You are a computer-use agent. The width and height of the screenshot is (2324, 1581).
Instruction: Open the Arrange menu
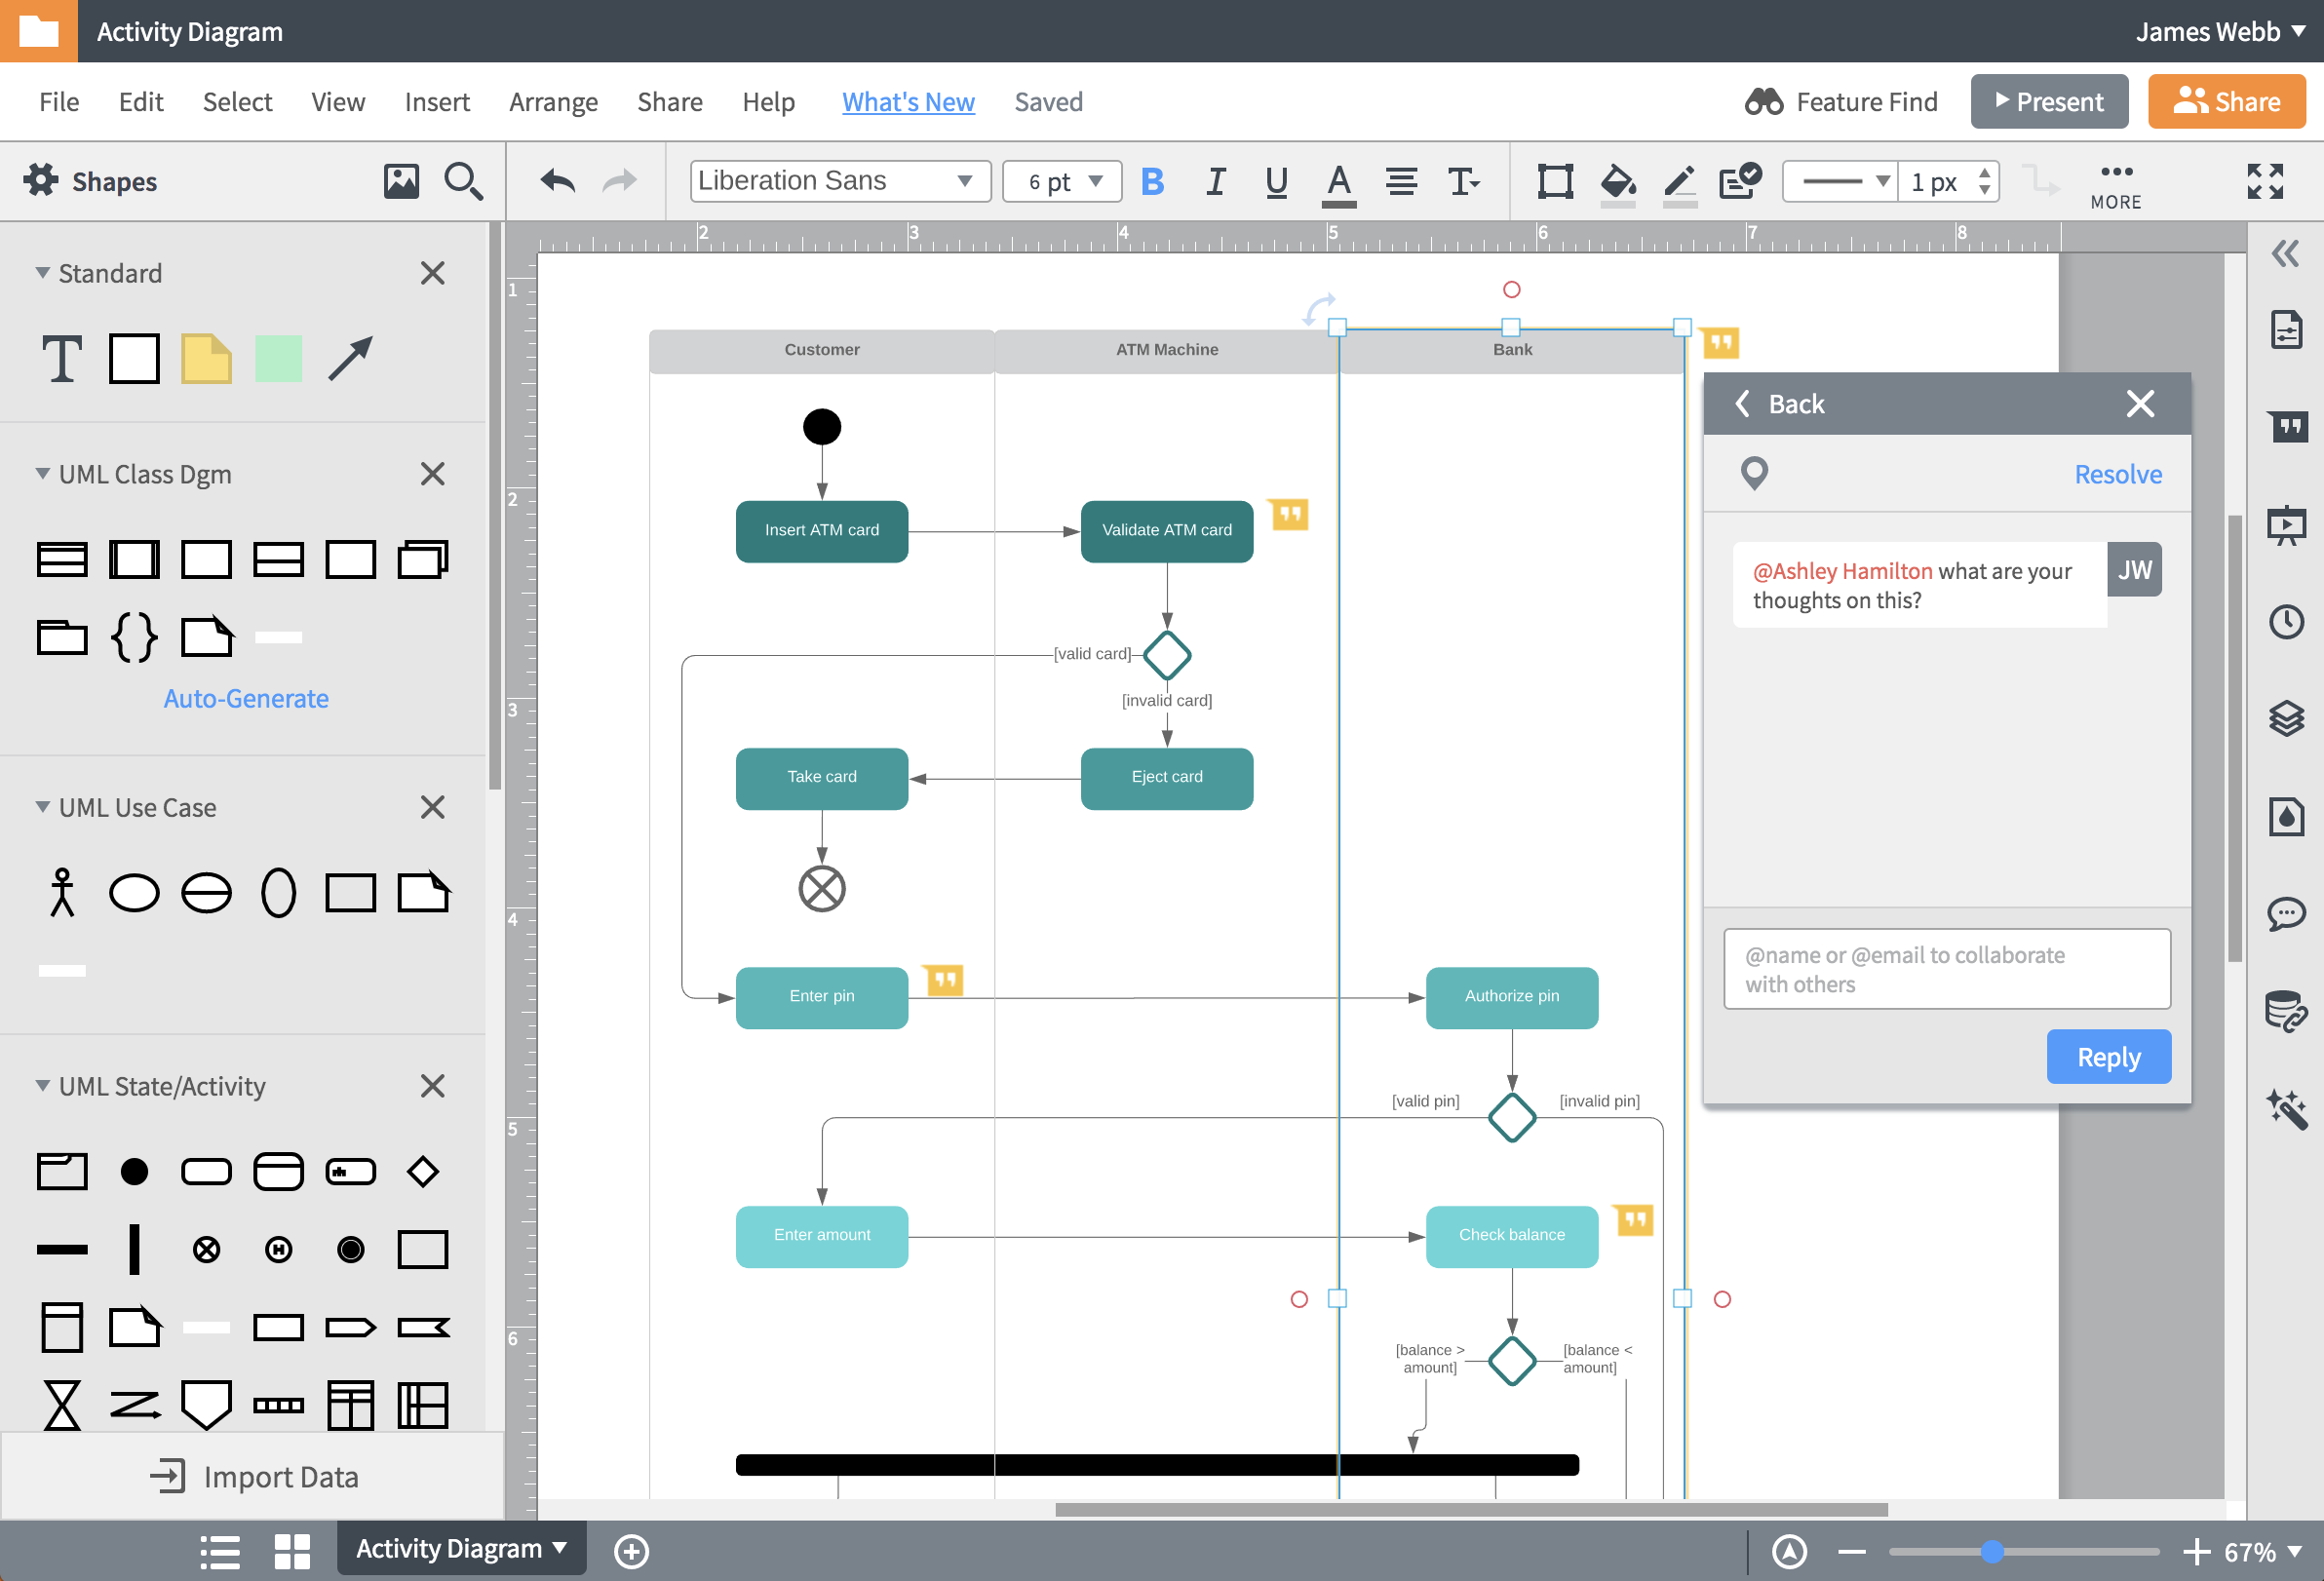[553, 102]
